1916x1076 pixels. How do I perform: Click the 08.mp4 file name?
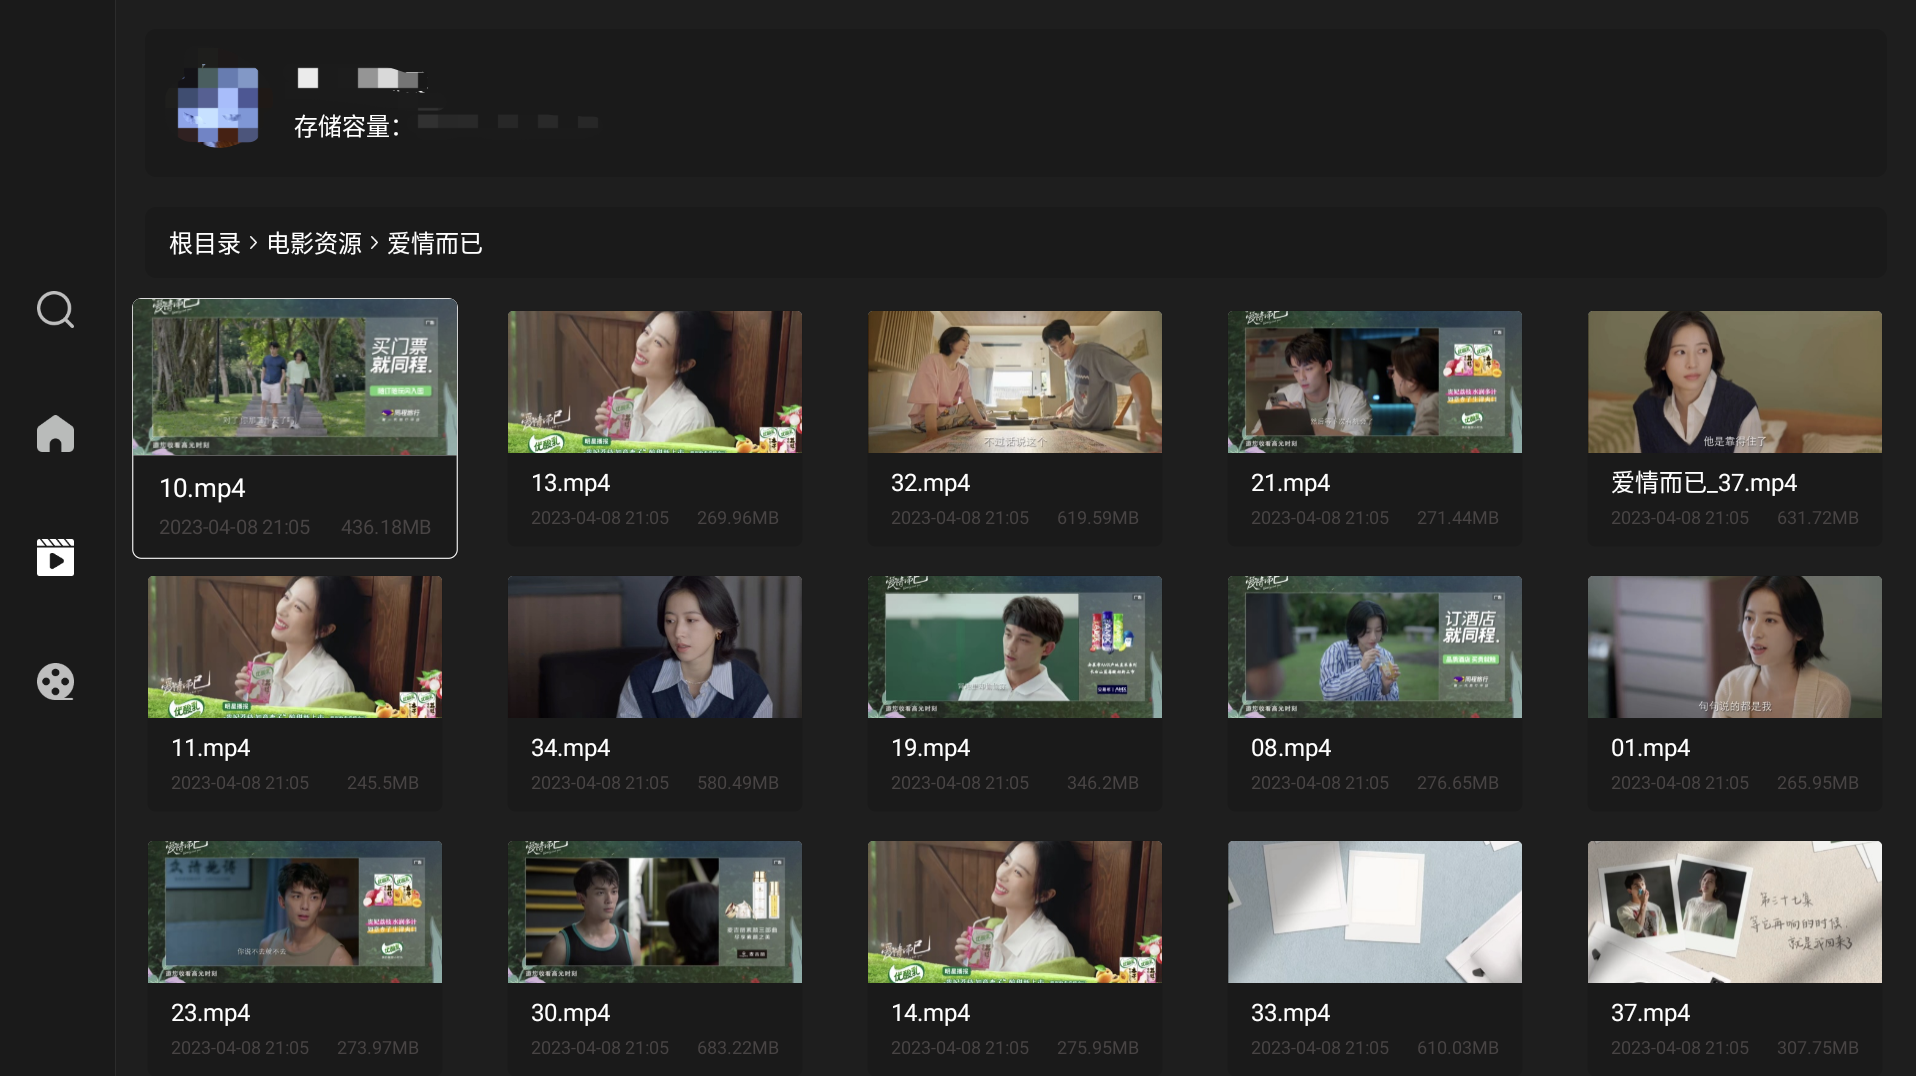coord(1290,748)
